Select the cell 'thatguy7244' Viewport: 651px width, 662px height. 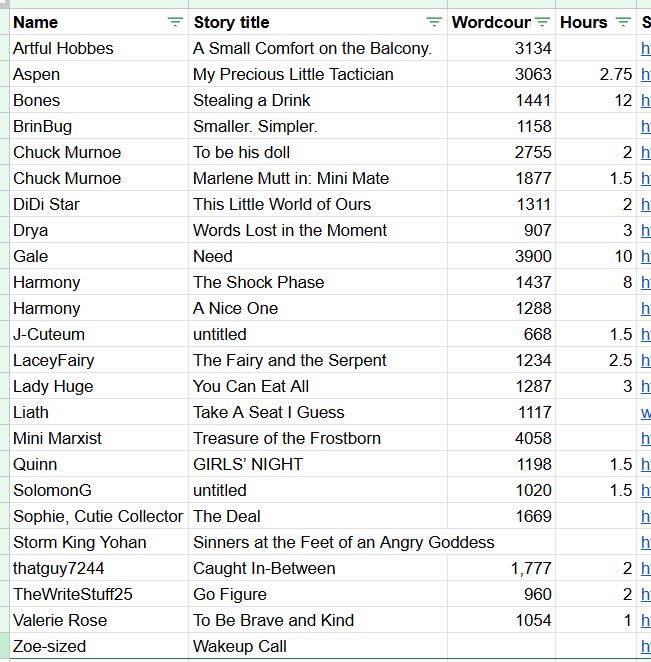[99, 568]
